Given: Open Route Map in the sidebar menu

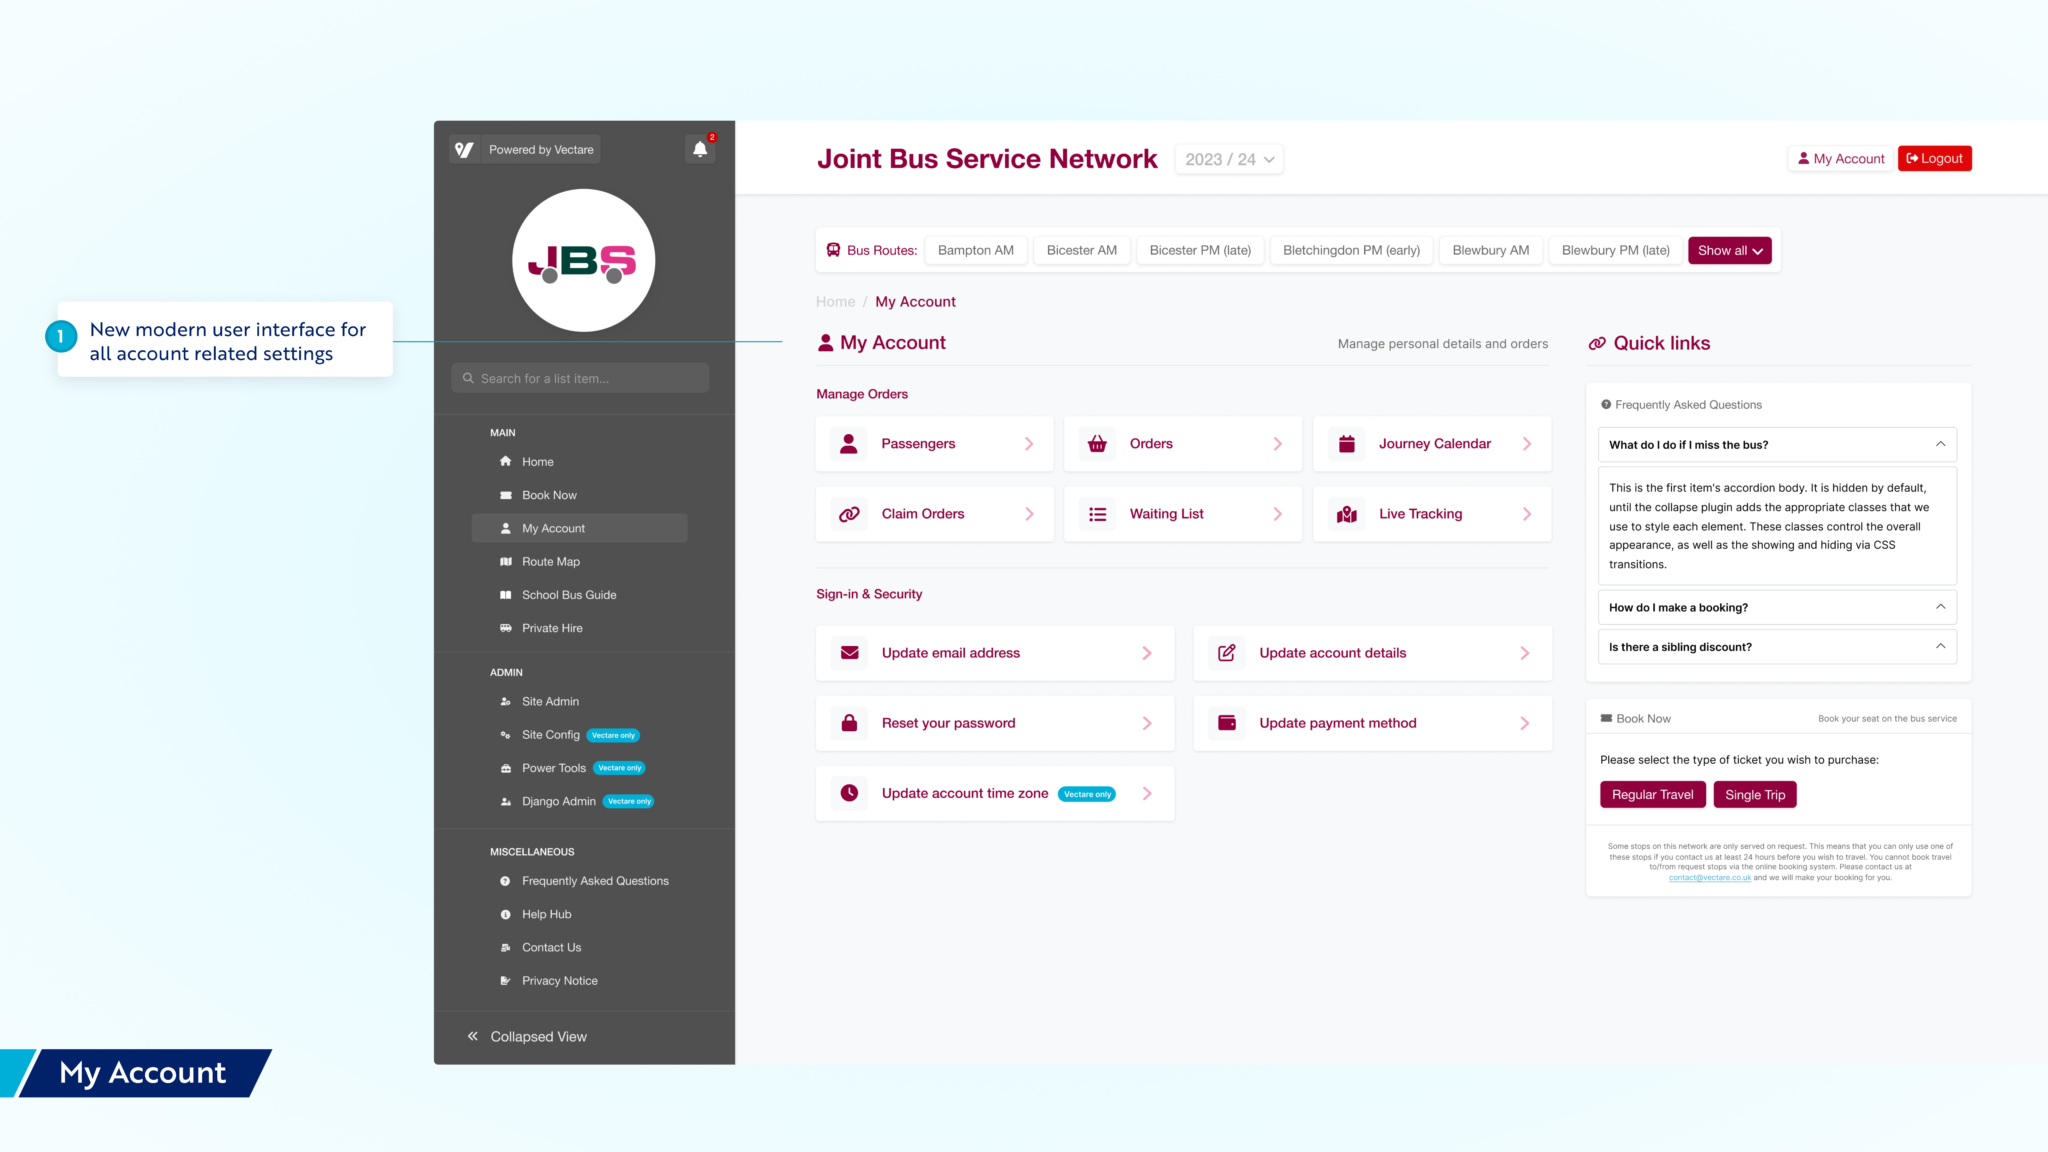Looking at the screenshot, I should pyautogui.click(x=550, y=562).
